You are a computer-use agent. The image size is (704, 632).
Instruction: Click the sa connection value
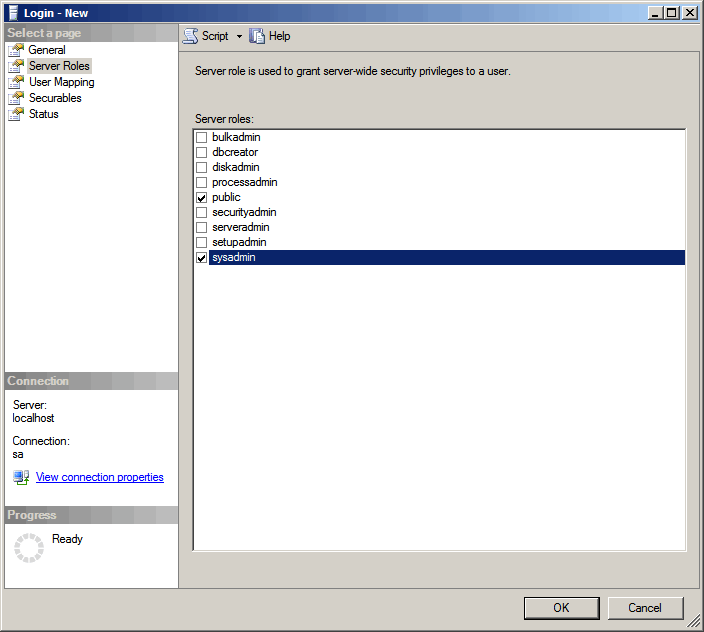pyautogui.click(x=18, y=454)
